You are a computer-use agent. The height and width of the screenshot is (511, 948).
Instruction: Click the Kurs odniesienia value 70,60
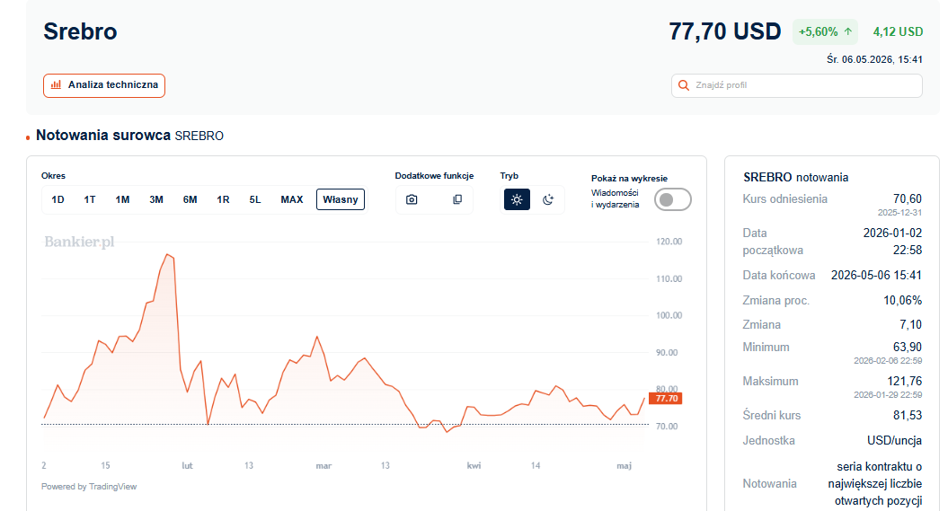point(907,199)
